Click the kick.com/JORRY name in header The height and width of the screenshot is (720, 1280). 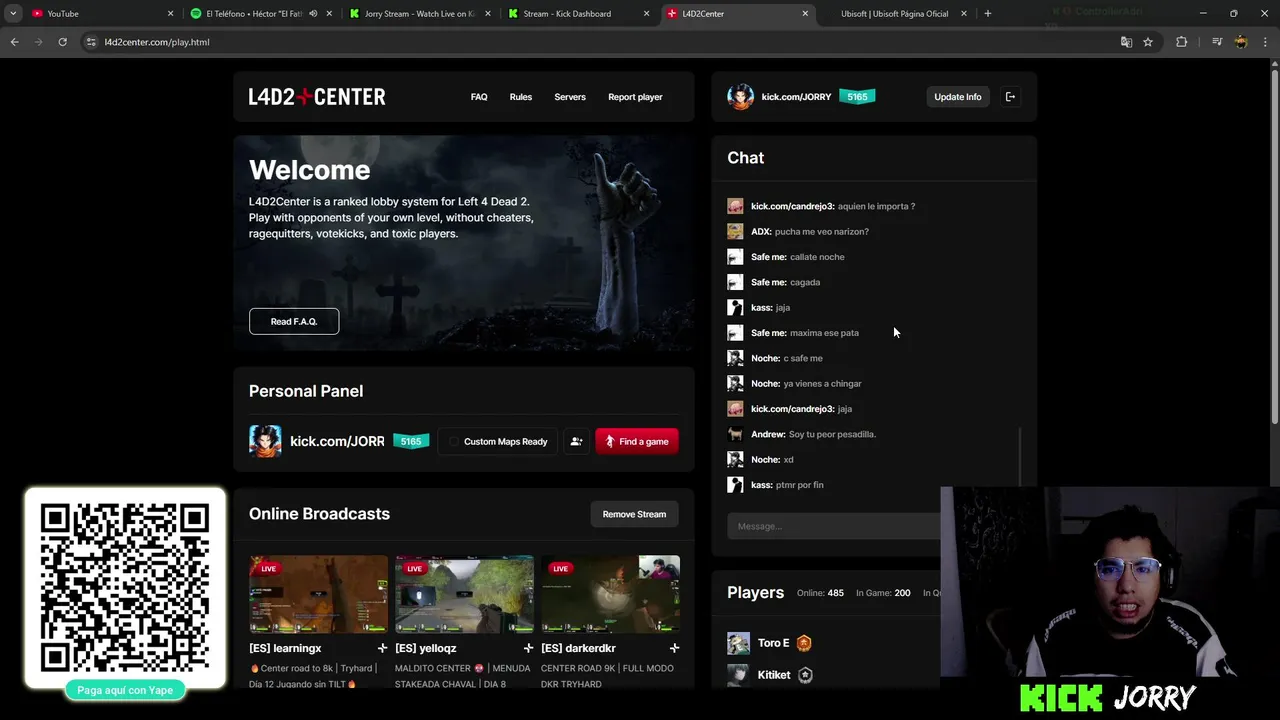point(796,97)
